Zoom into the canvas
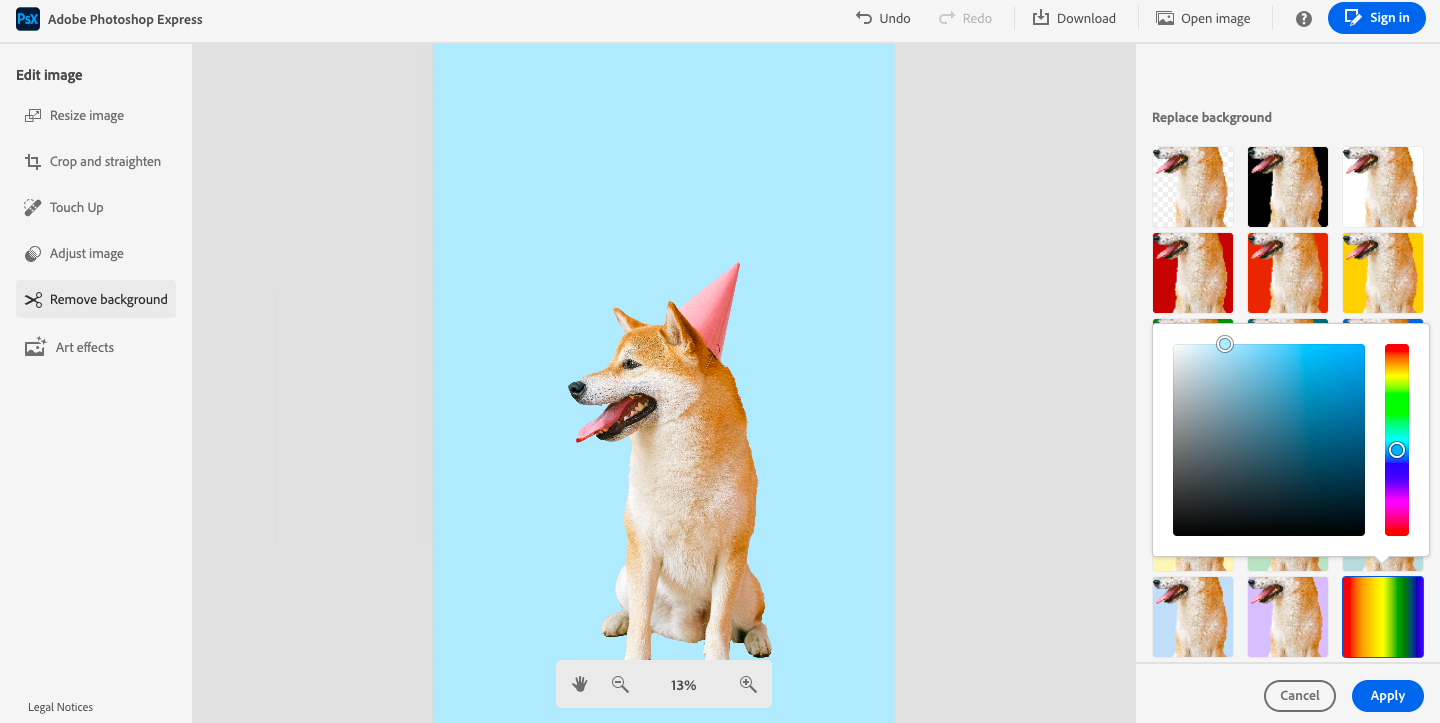Image resolution: width=1440 pixels, height=723 pixels. pyautogui.click(x=747, y=684)
